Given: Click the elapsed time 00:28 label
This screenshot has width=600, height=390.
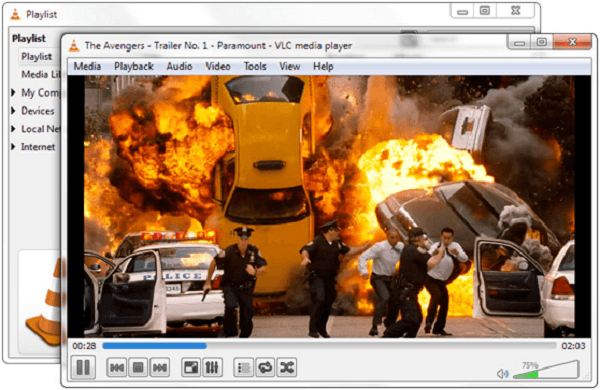Looking at the screenshot, I should [84, 346].
